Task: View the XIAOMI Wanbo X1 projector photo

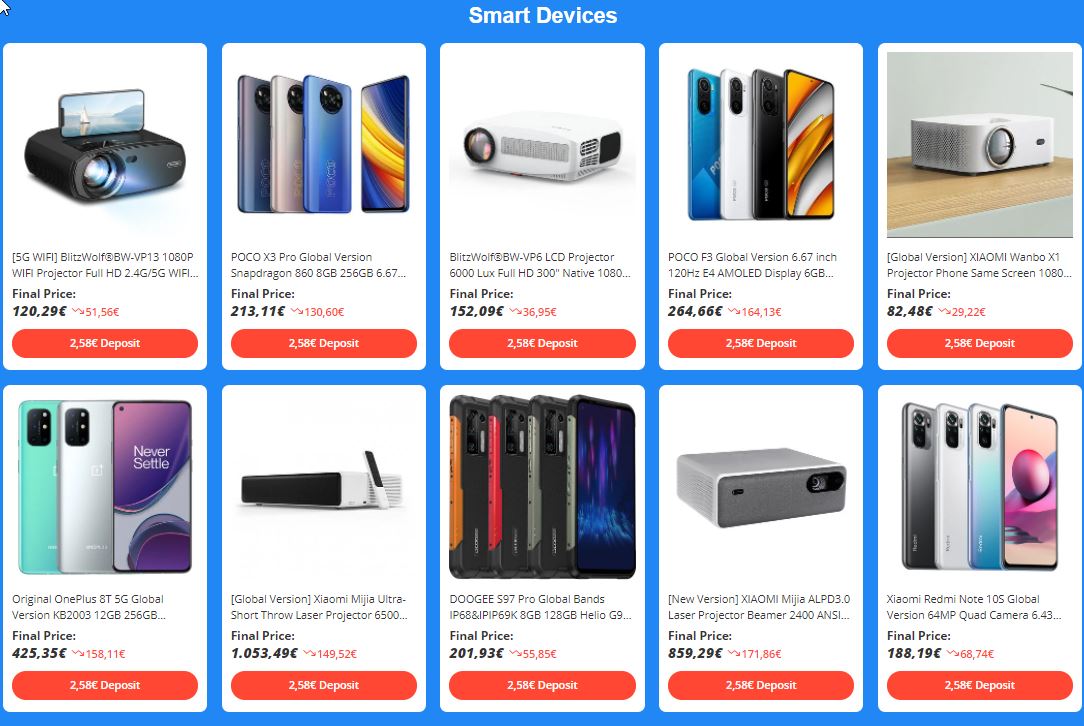Action: pyautogui.click(x=980, y=145)
